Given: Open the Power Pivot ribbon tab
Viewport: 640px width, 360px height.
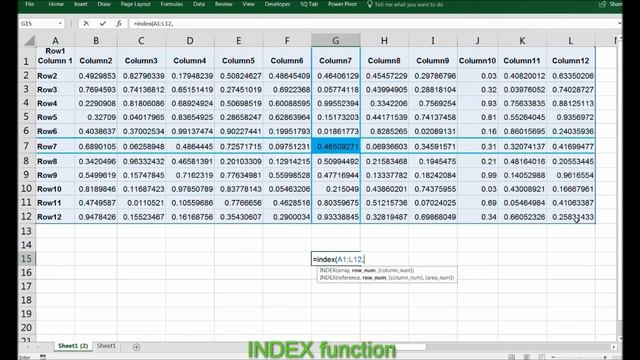Looking at the screenshot, I should pyautogui.click(x=342, y=4).
